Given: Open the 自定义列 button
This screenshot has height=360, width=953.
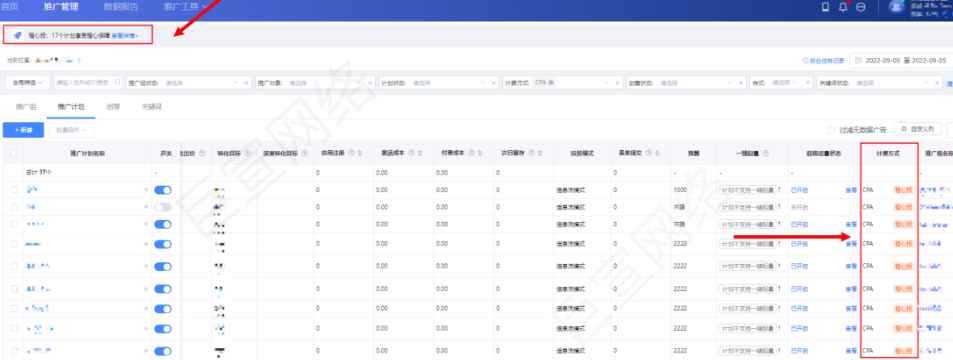Looking at the screenshot, I should point(918,129).
